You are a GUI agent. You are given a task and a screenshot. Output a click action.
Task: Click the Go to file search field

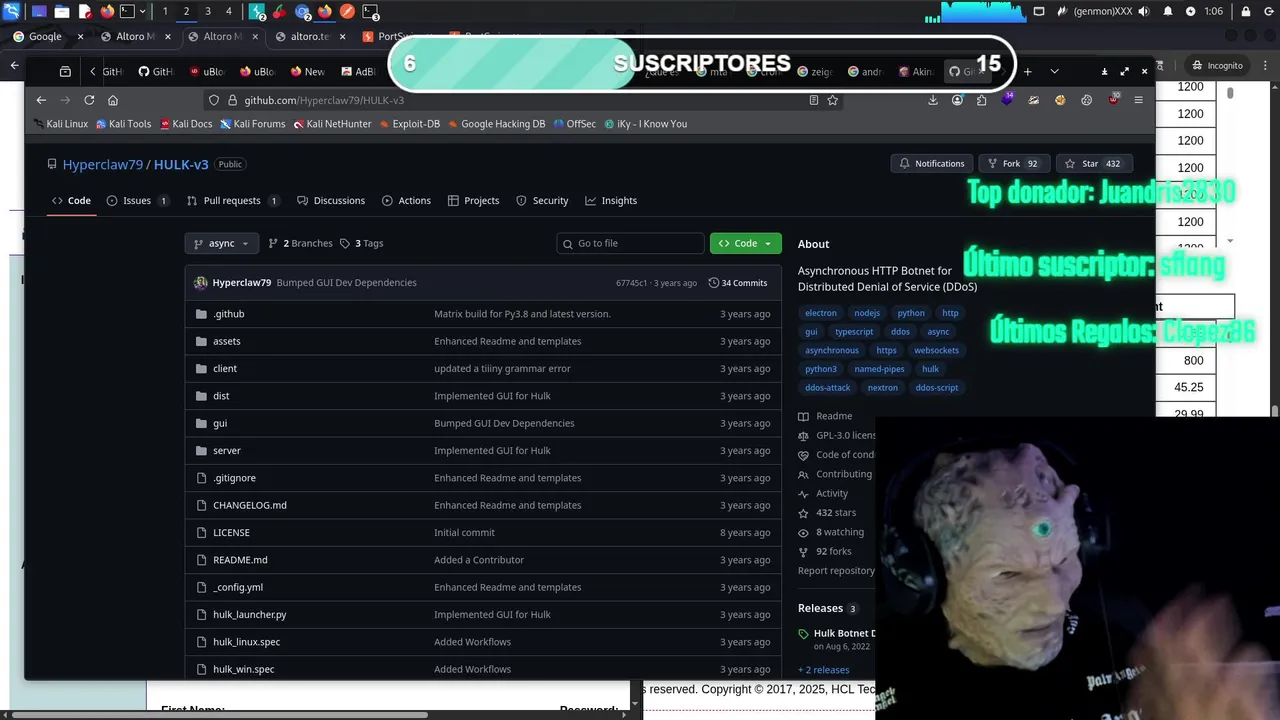click(x=631, y=243)
